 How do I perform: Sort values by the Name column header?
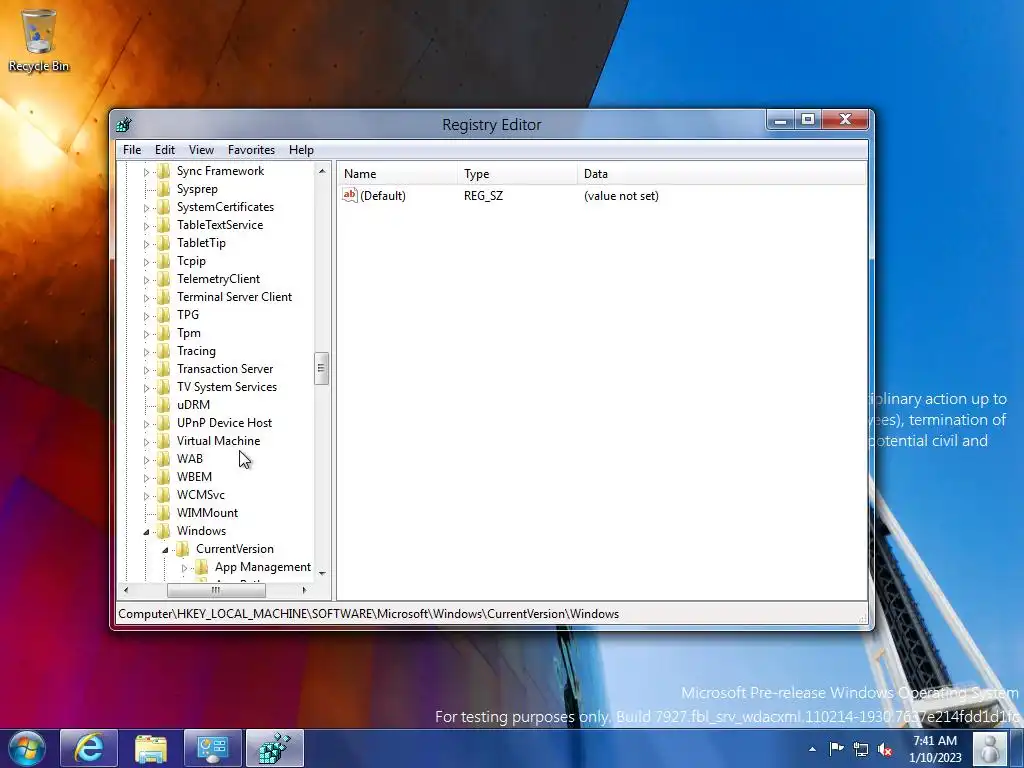pos(398,174)
